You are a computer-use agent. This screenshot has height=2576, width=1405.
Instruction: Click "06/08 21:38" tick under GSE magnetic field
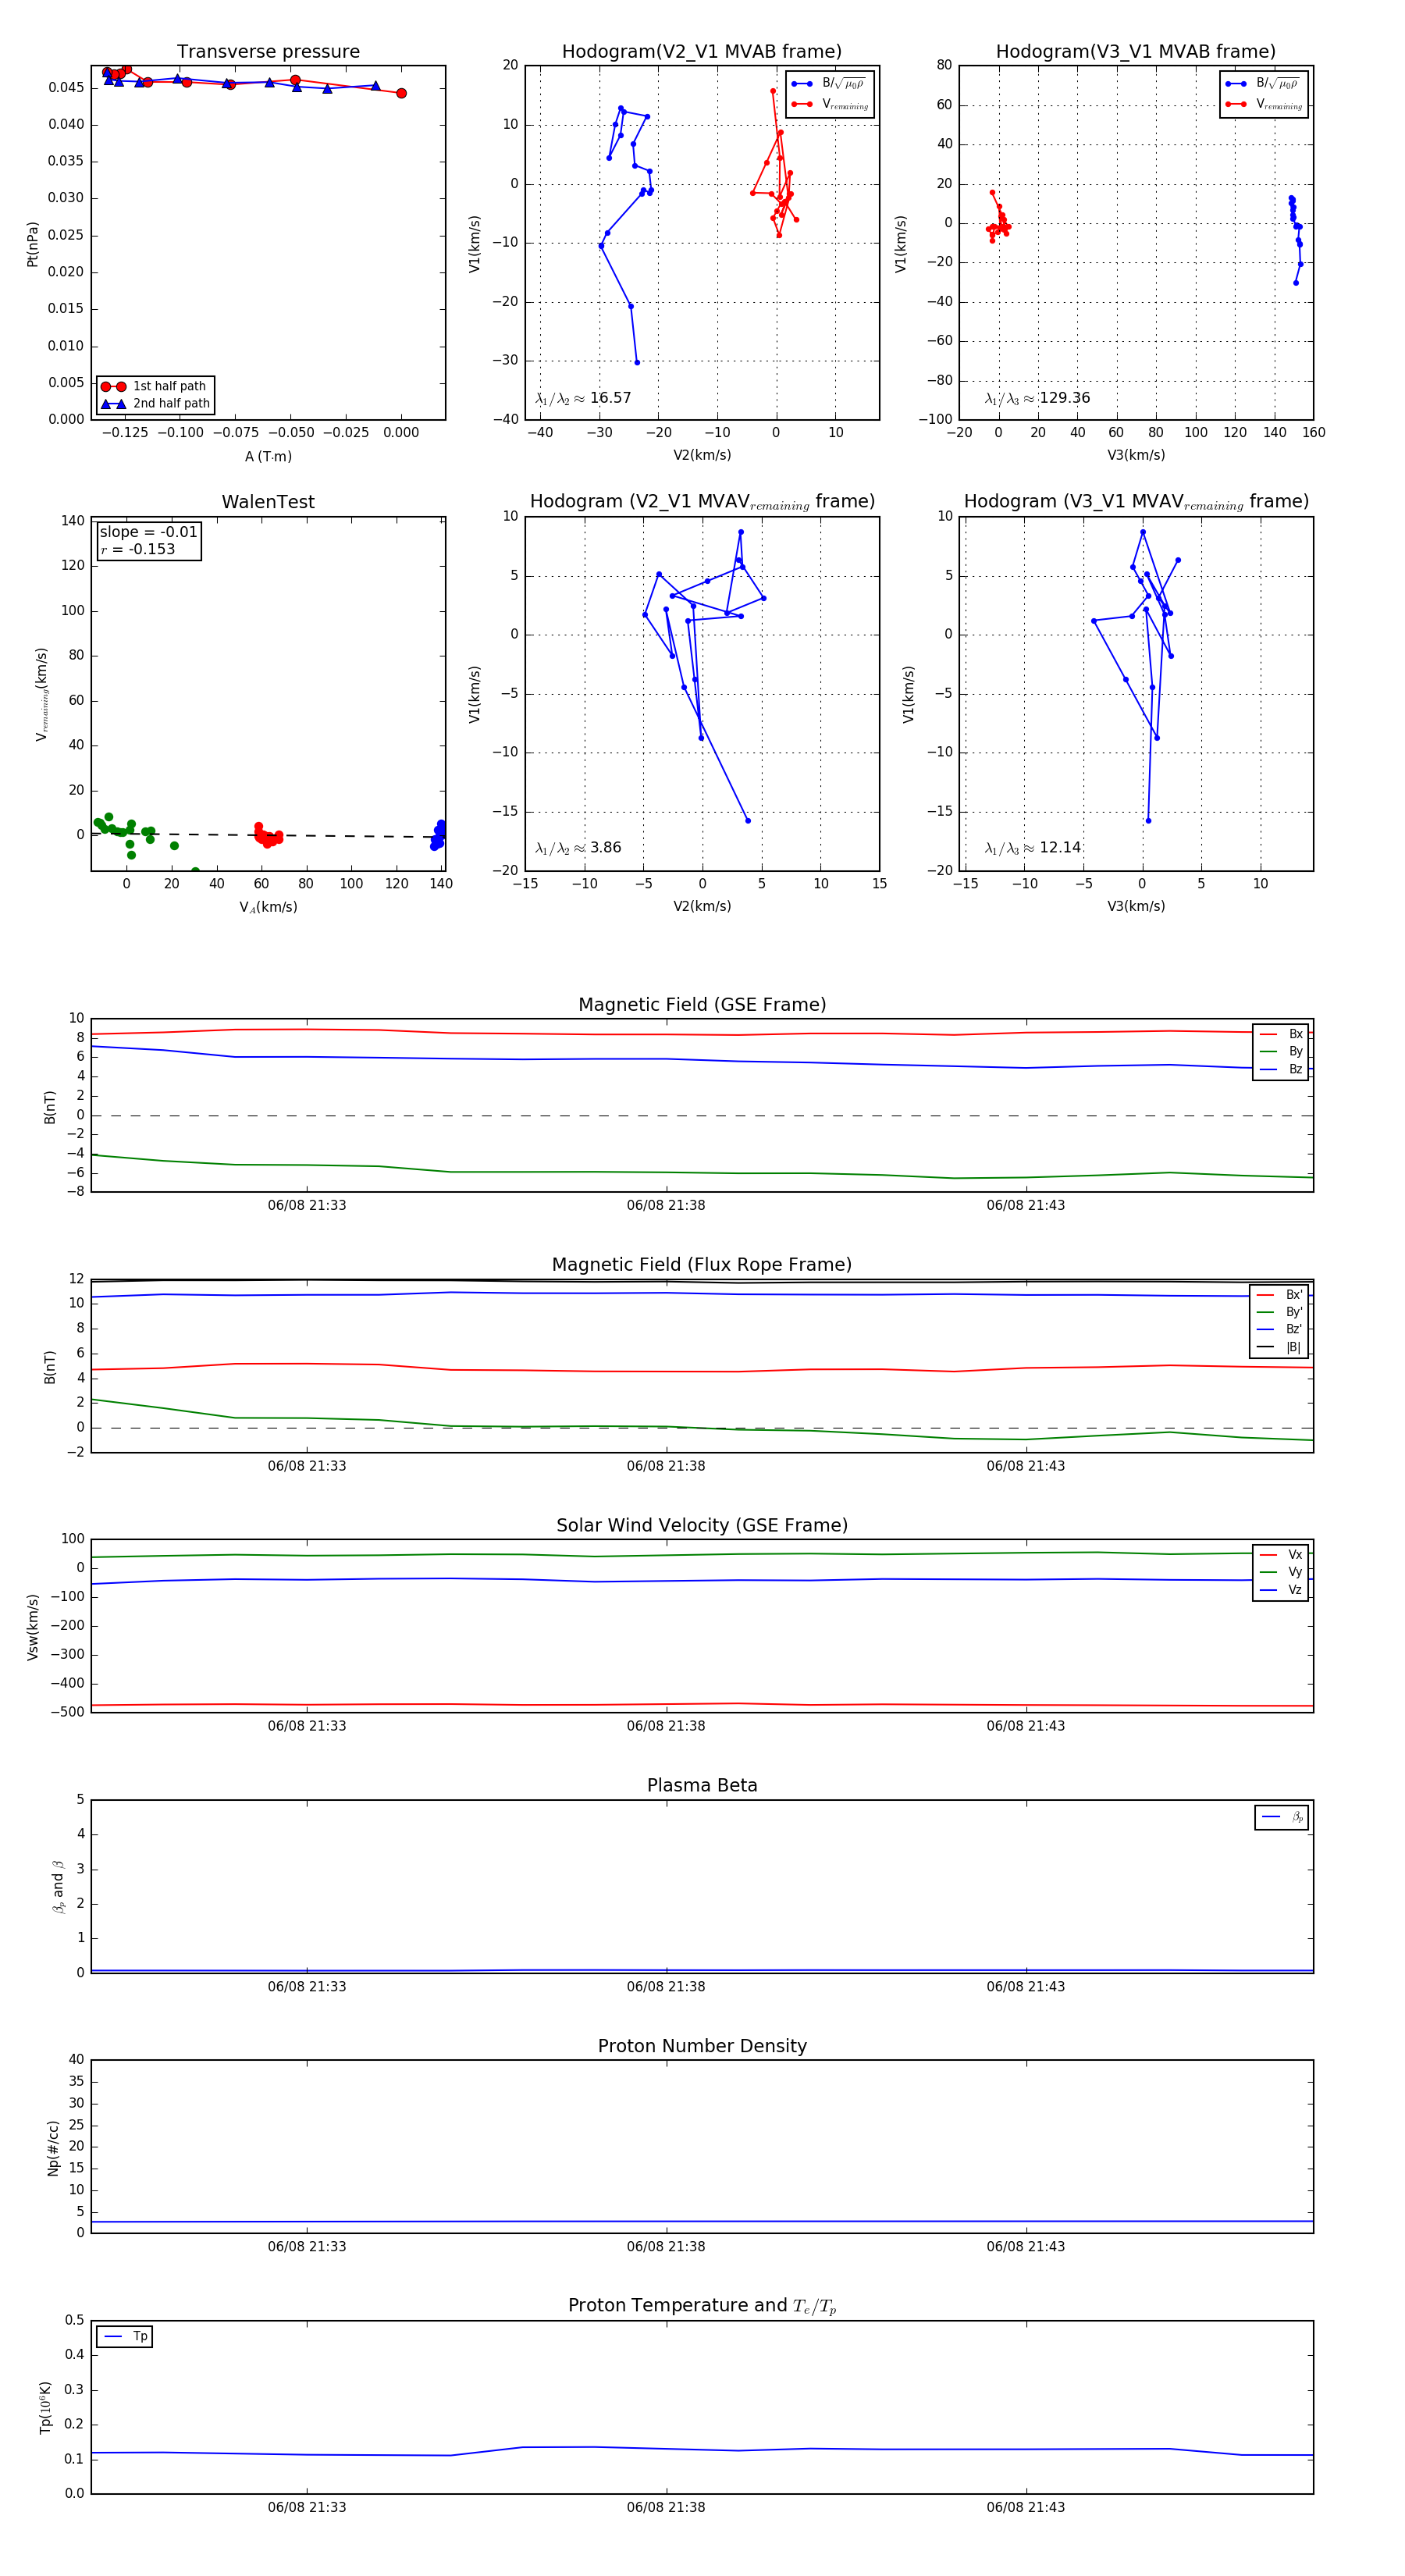click(666, 1205)
